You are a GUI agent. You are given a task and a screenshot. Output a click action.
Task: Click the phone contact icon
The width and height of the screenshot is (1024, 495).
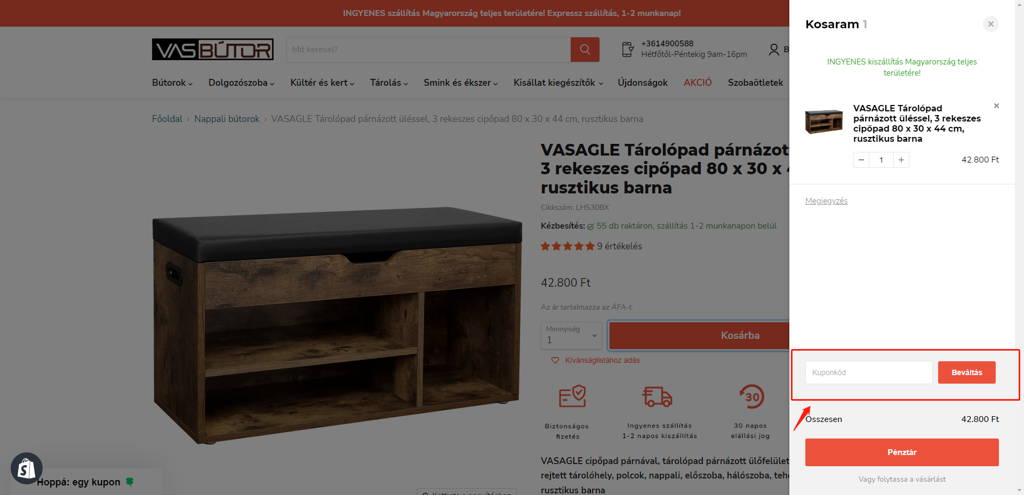(627, 50)
